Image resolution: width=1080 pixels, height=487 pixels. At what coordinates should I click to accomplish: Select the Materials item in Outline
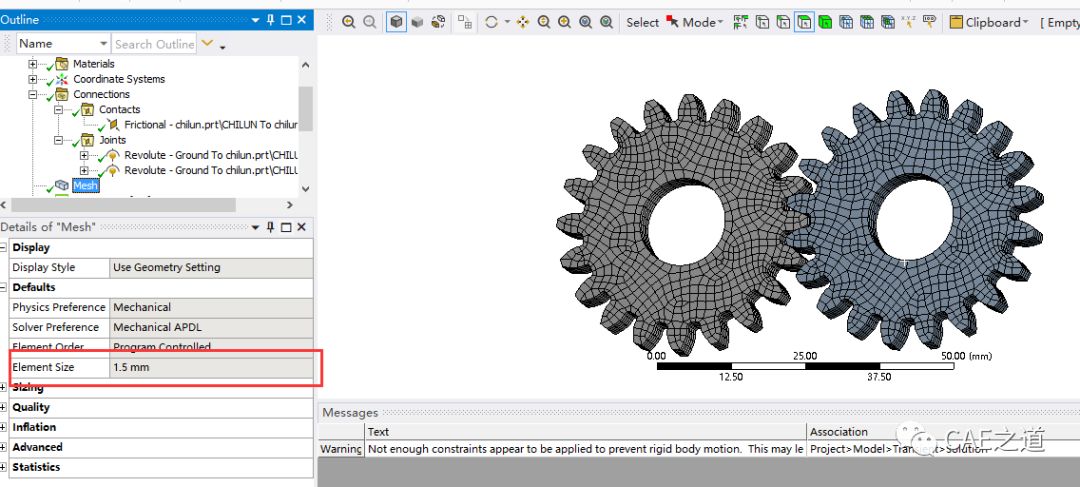pyautogui.click(x=94, y=63)
